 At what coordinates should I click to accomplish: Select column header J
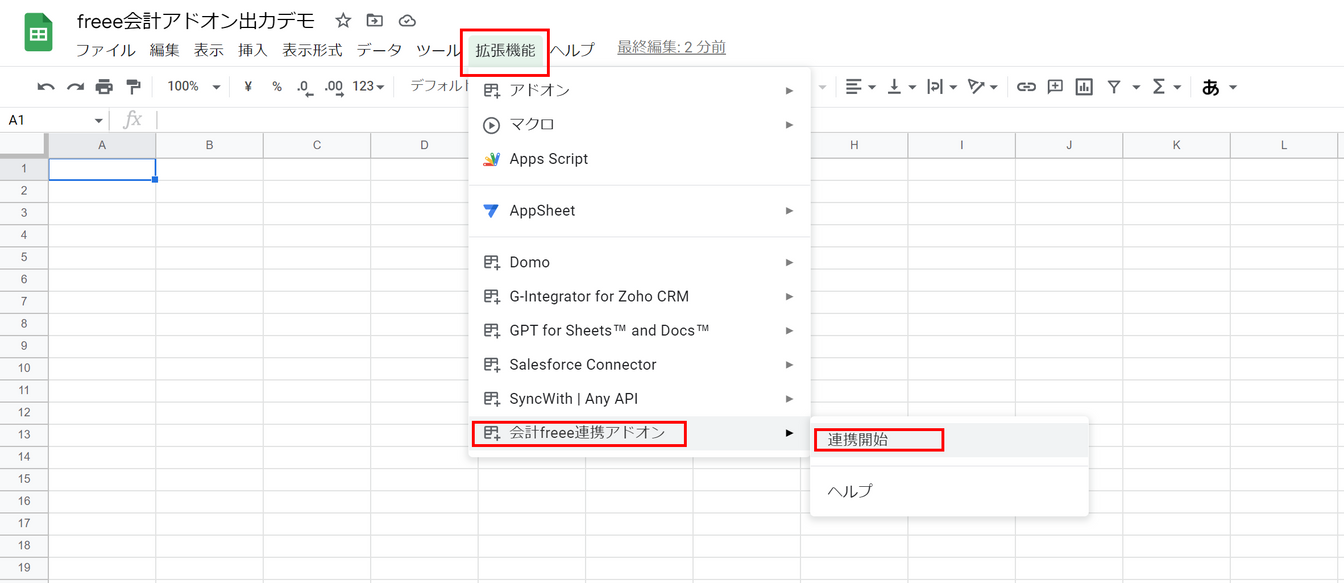pos(1069,146)
